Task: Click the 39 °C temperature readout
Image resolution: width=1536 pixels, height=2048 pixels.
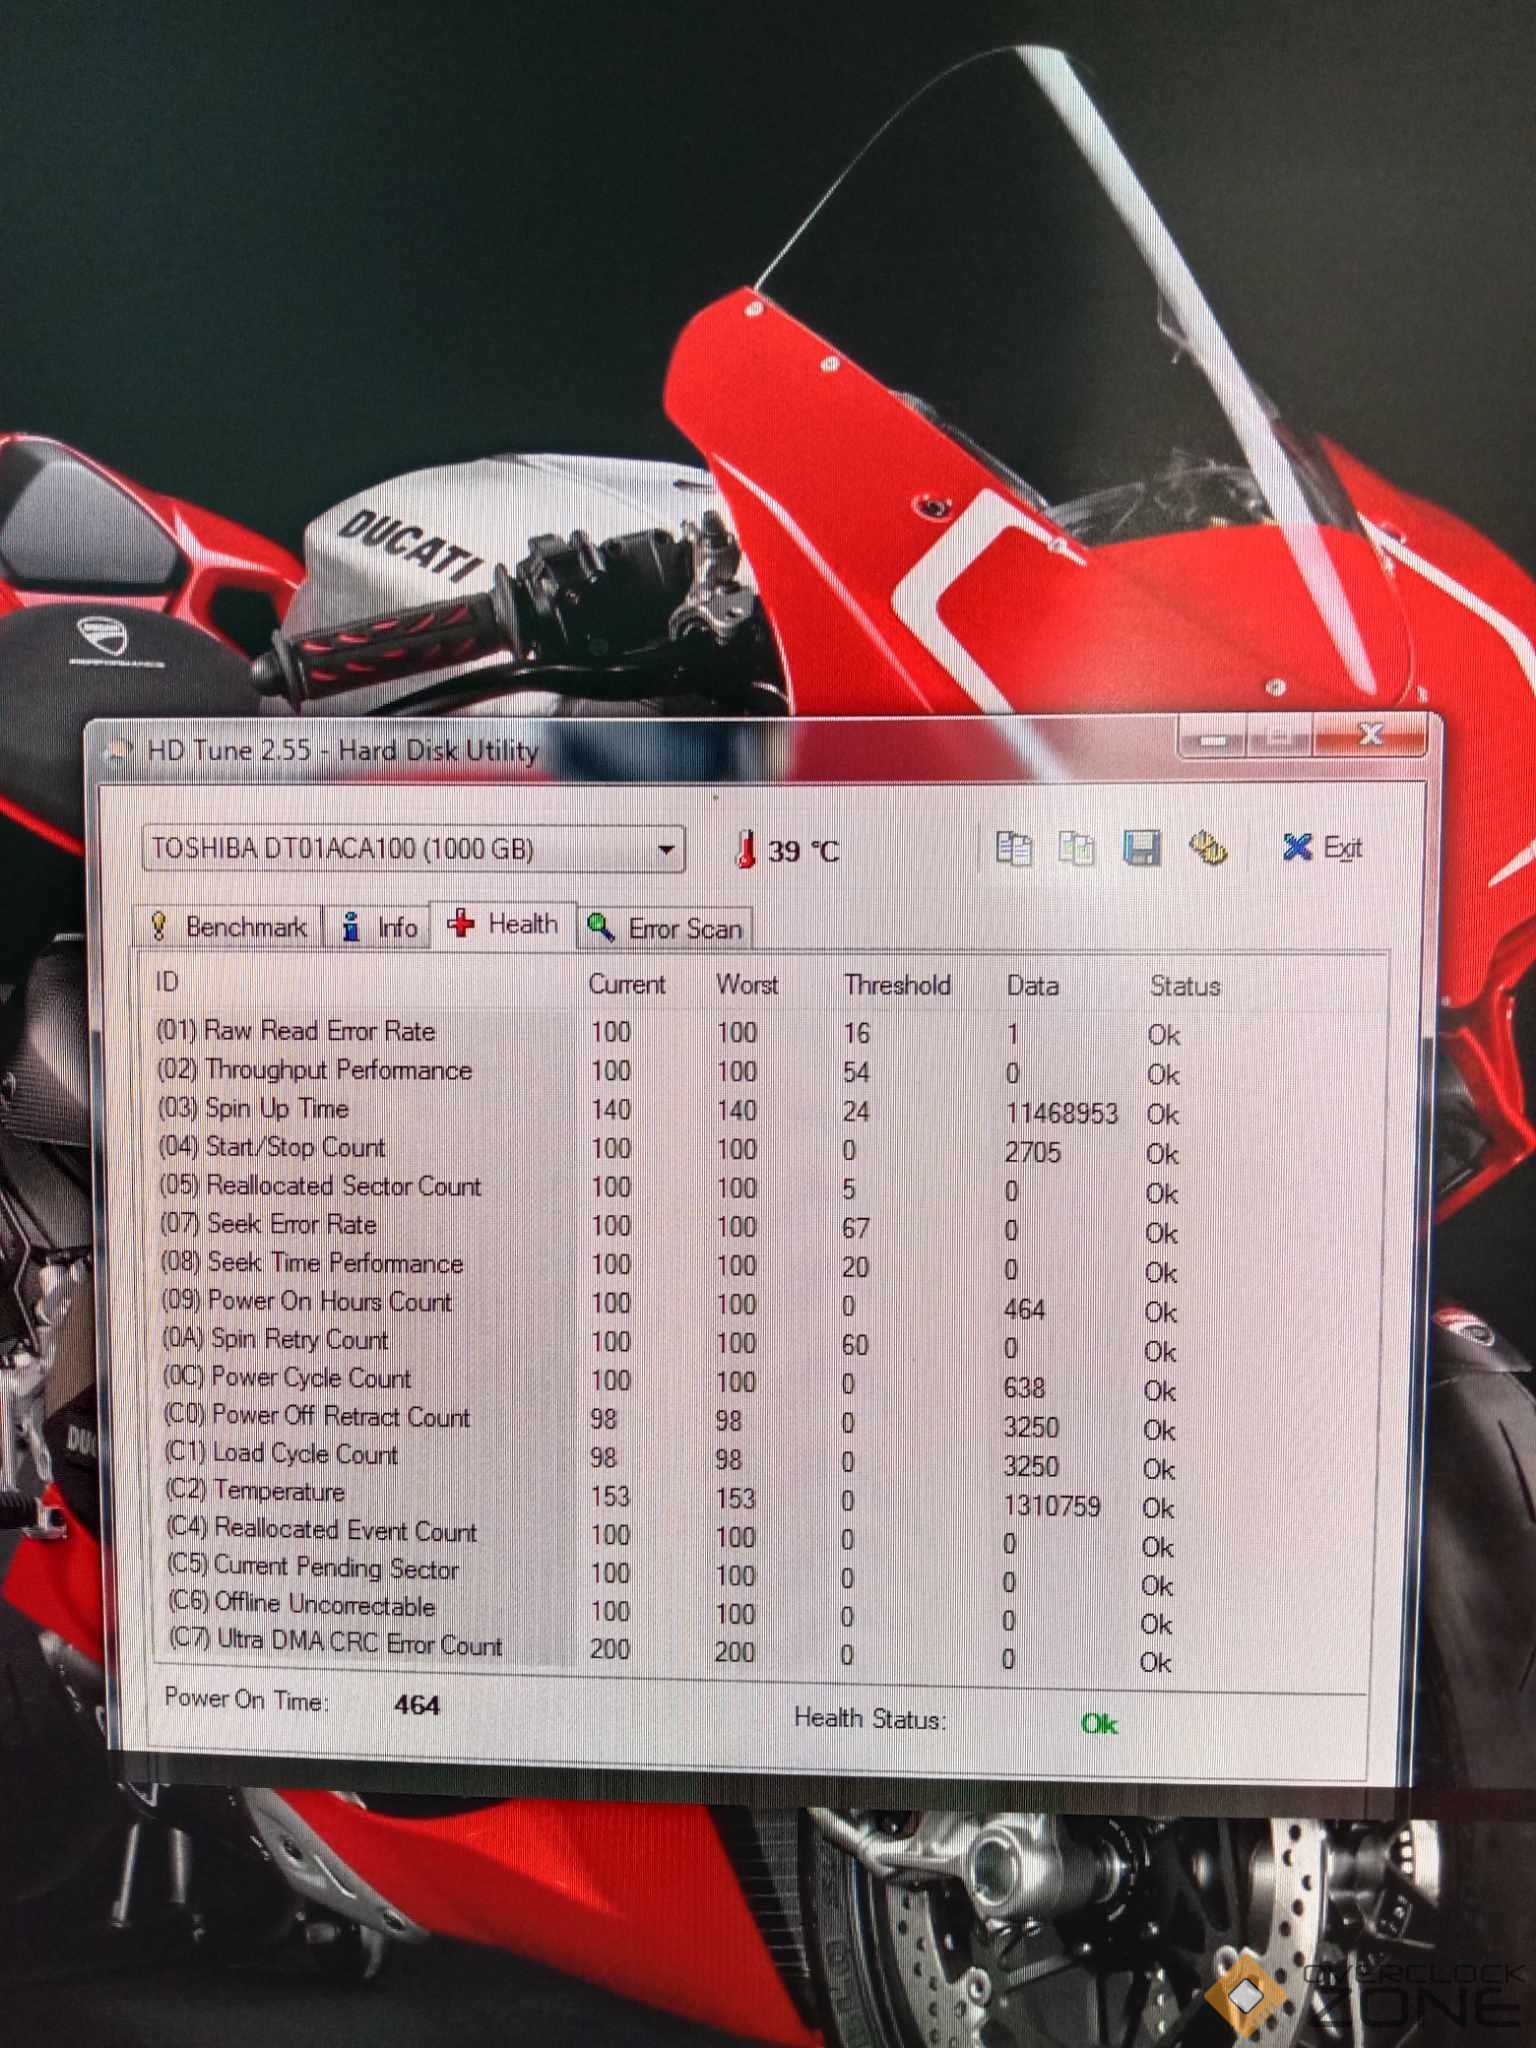Action: pyautogui.click(x=803, y=851)
